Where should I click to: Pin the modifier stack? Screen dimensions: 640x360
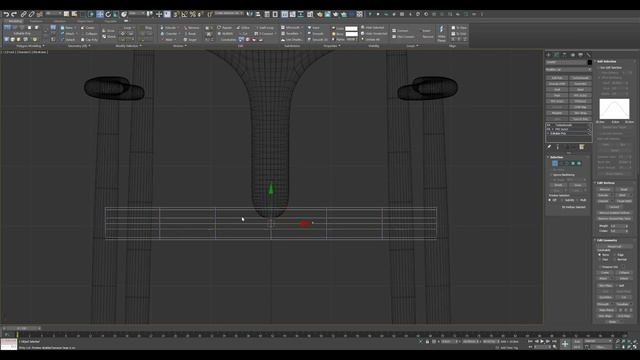click(x=549, y=147)
